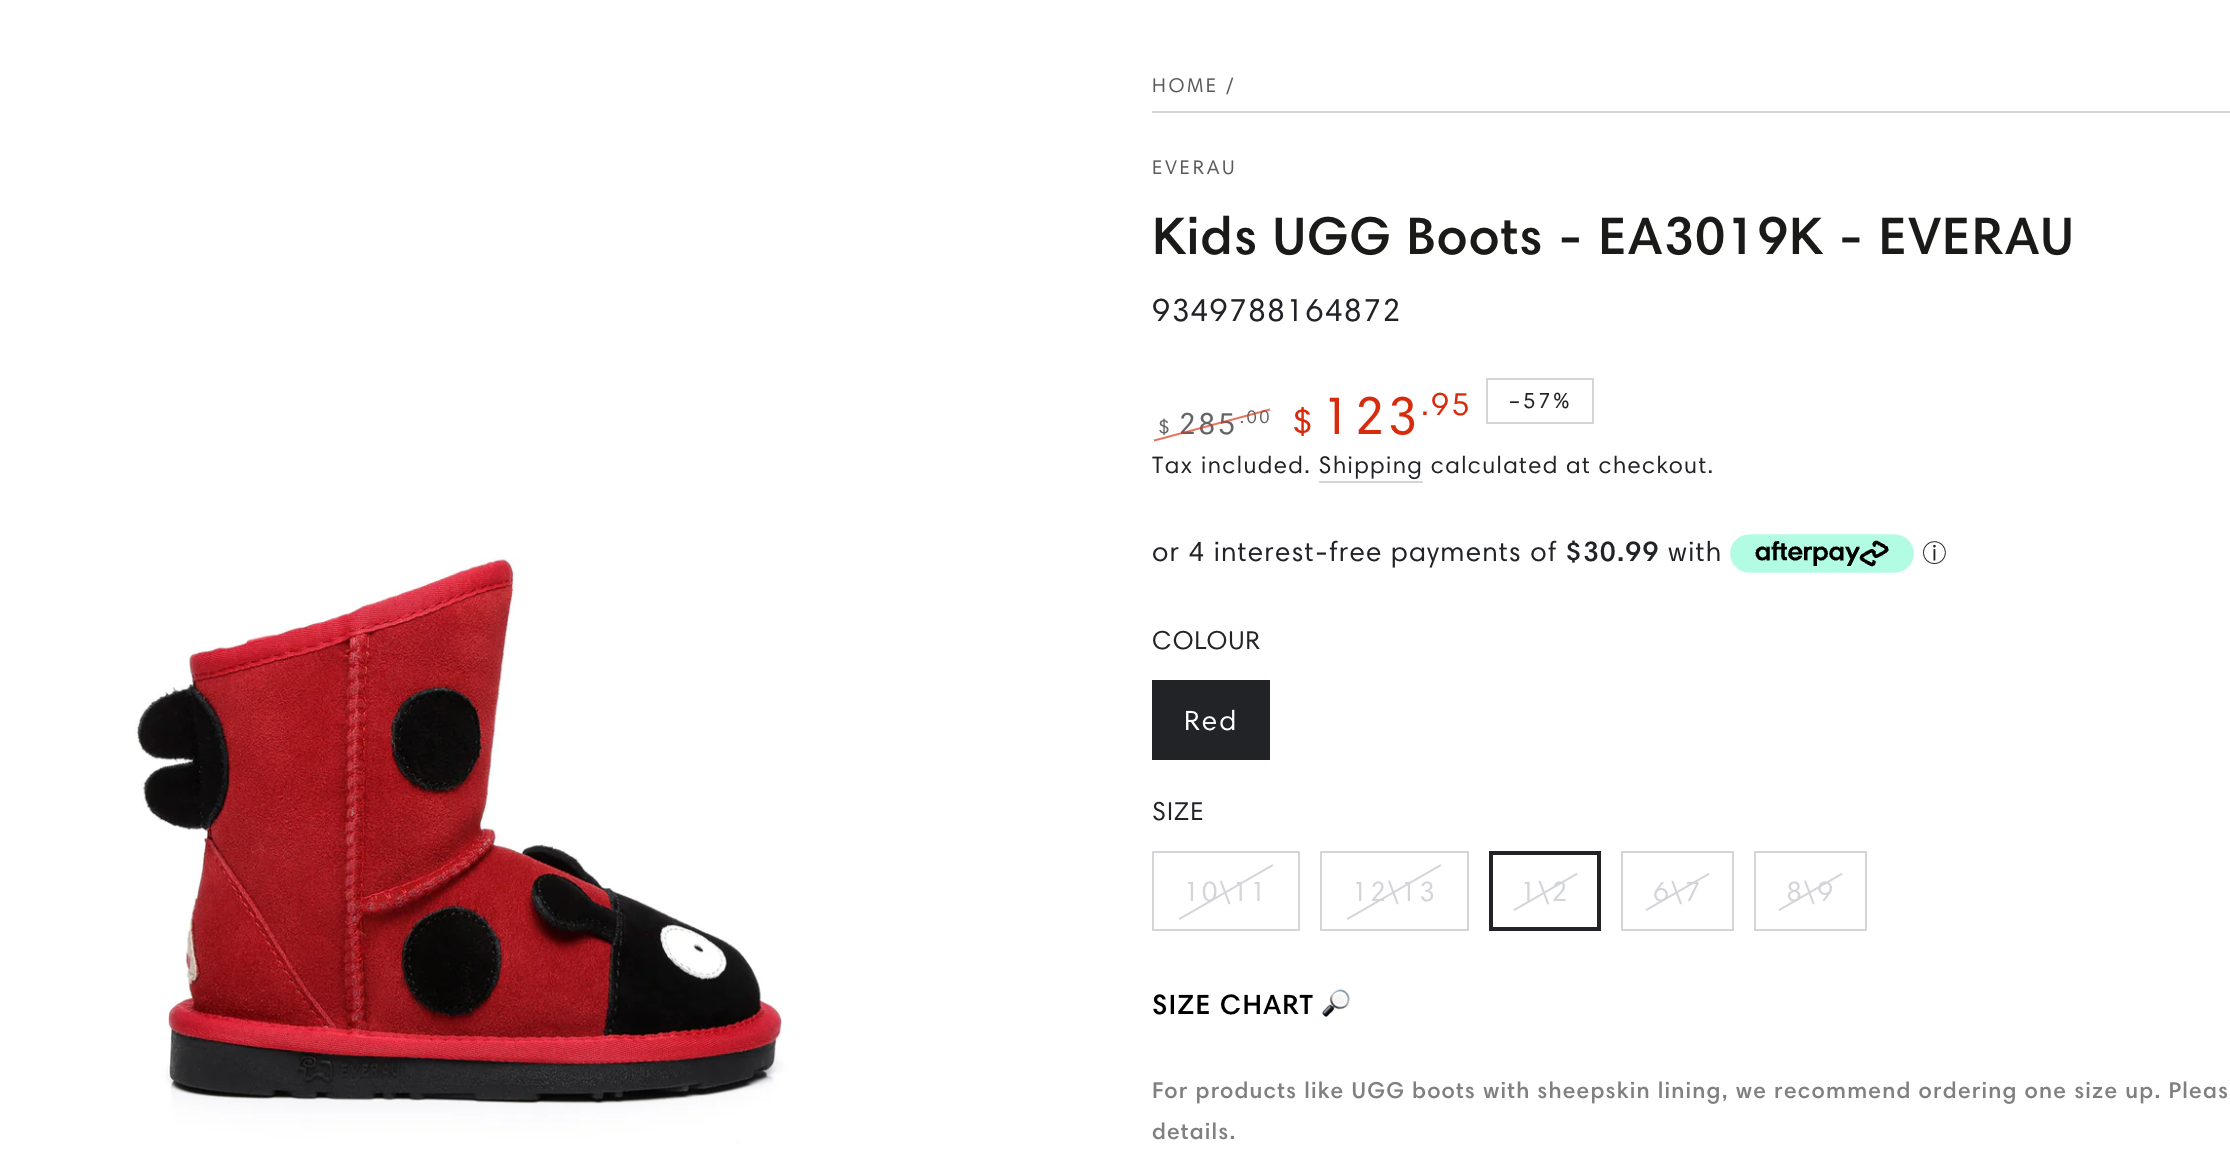
Task: Pick the size 1/2 option
Action: point(1544,891)
